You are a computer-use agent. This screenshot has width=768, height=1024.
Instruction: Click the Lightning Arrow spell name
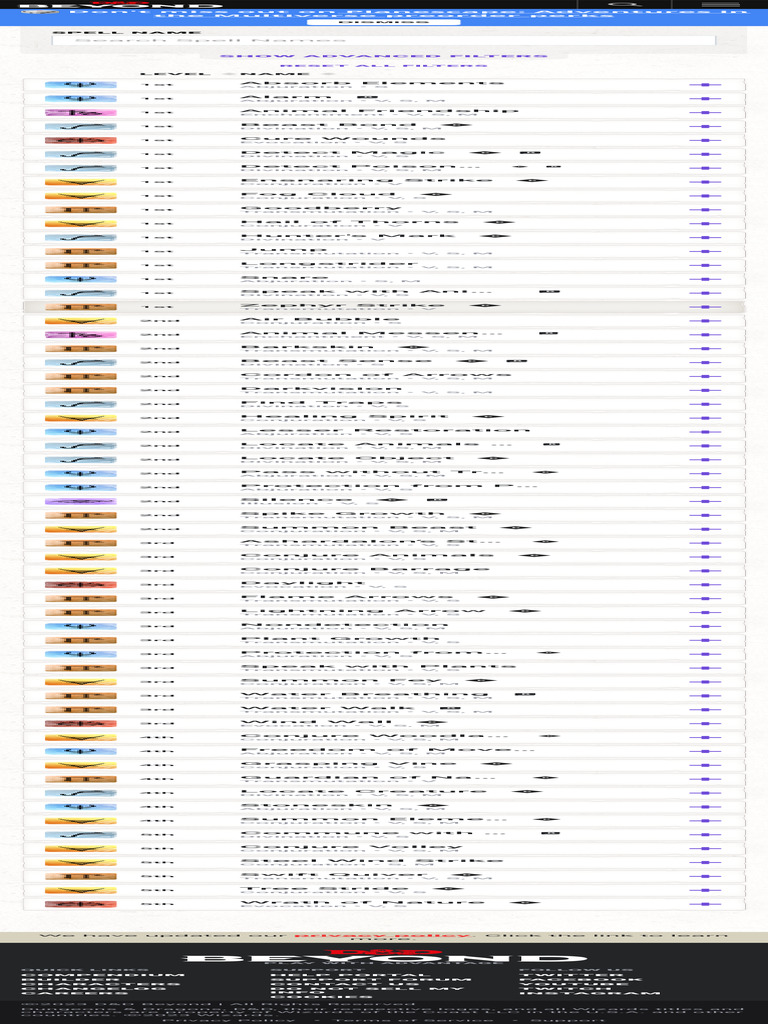362,611
